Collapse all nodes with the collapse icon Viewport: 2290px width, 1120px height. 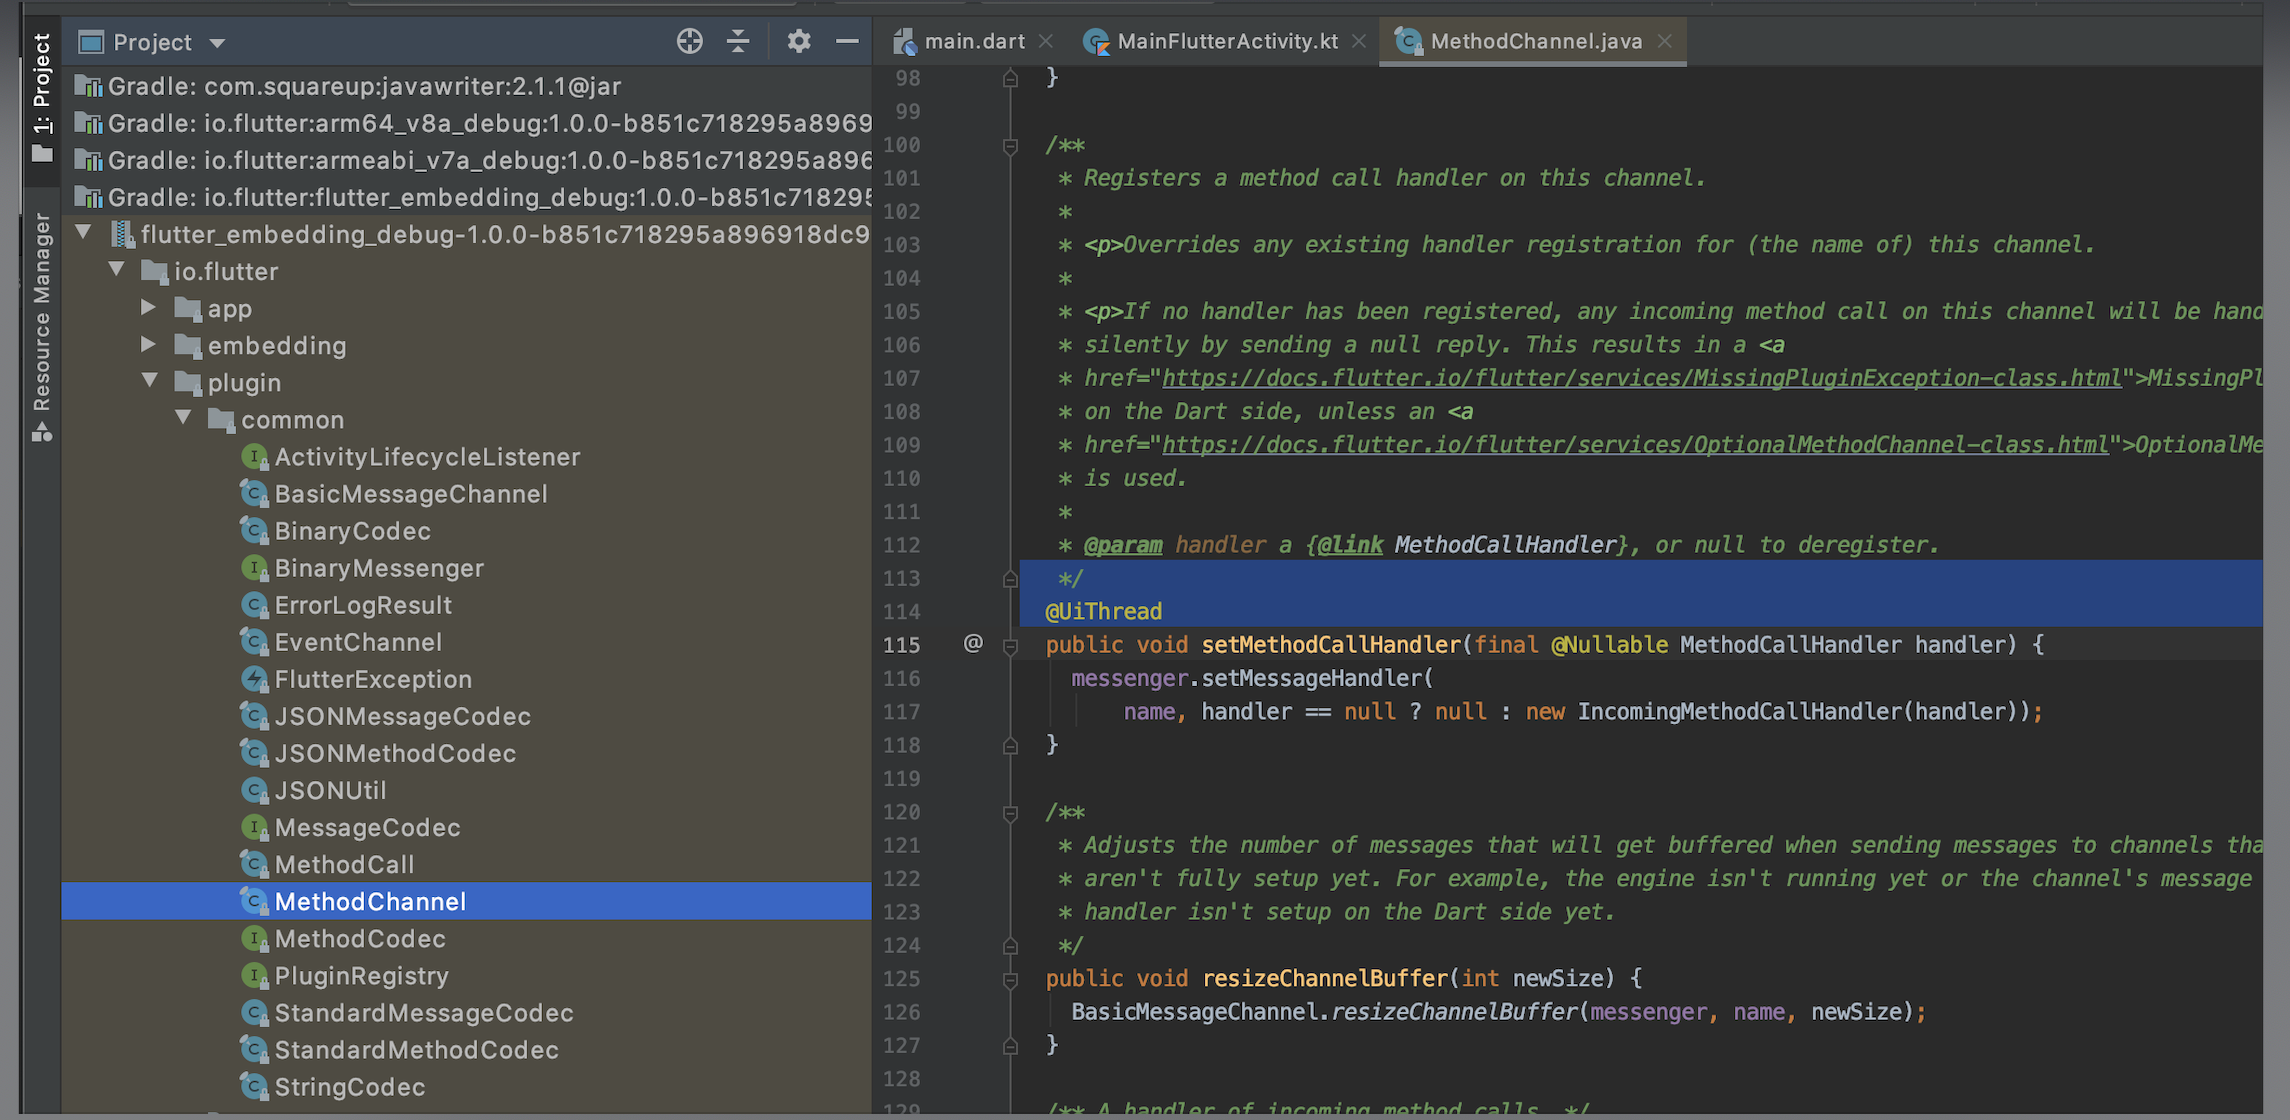(738, 41)
